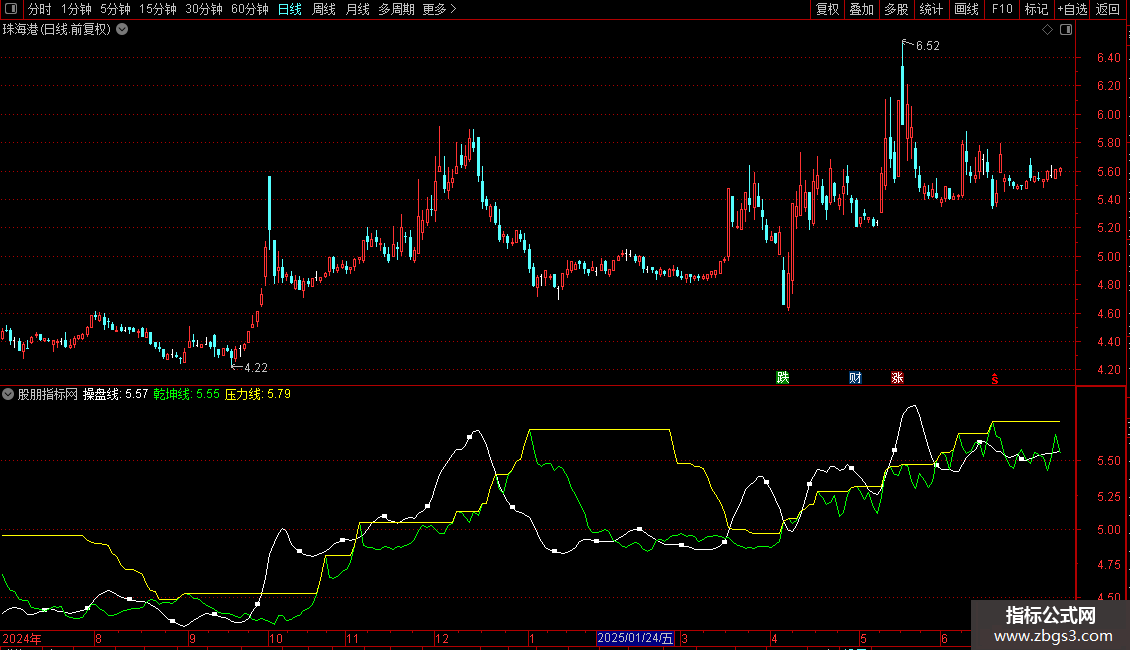
Task: Switch to 周线 weekly chart
Action: (324, 9)
